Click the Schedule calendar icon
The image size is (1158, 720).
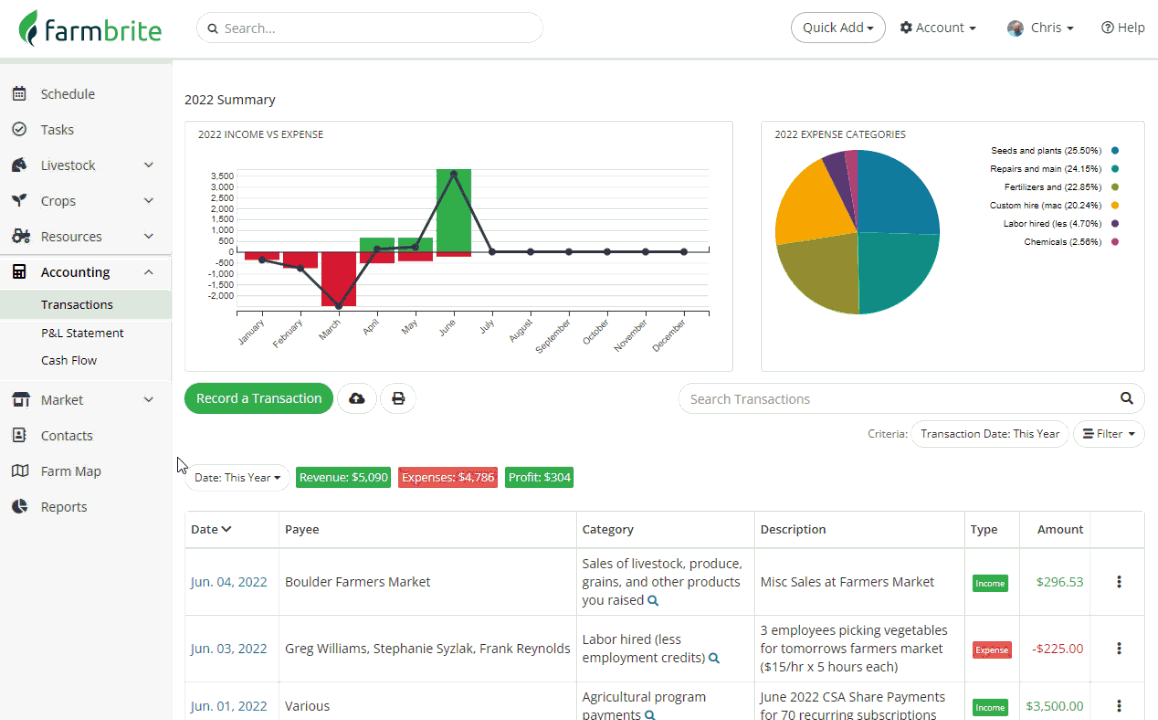(20, 94)
